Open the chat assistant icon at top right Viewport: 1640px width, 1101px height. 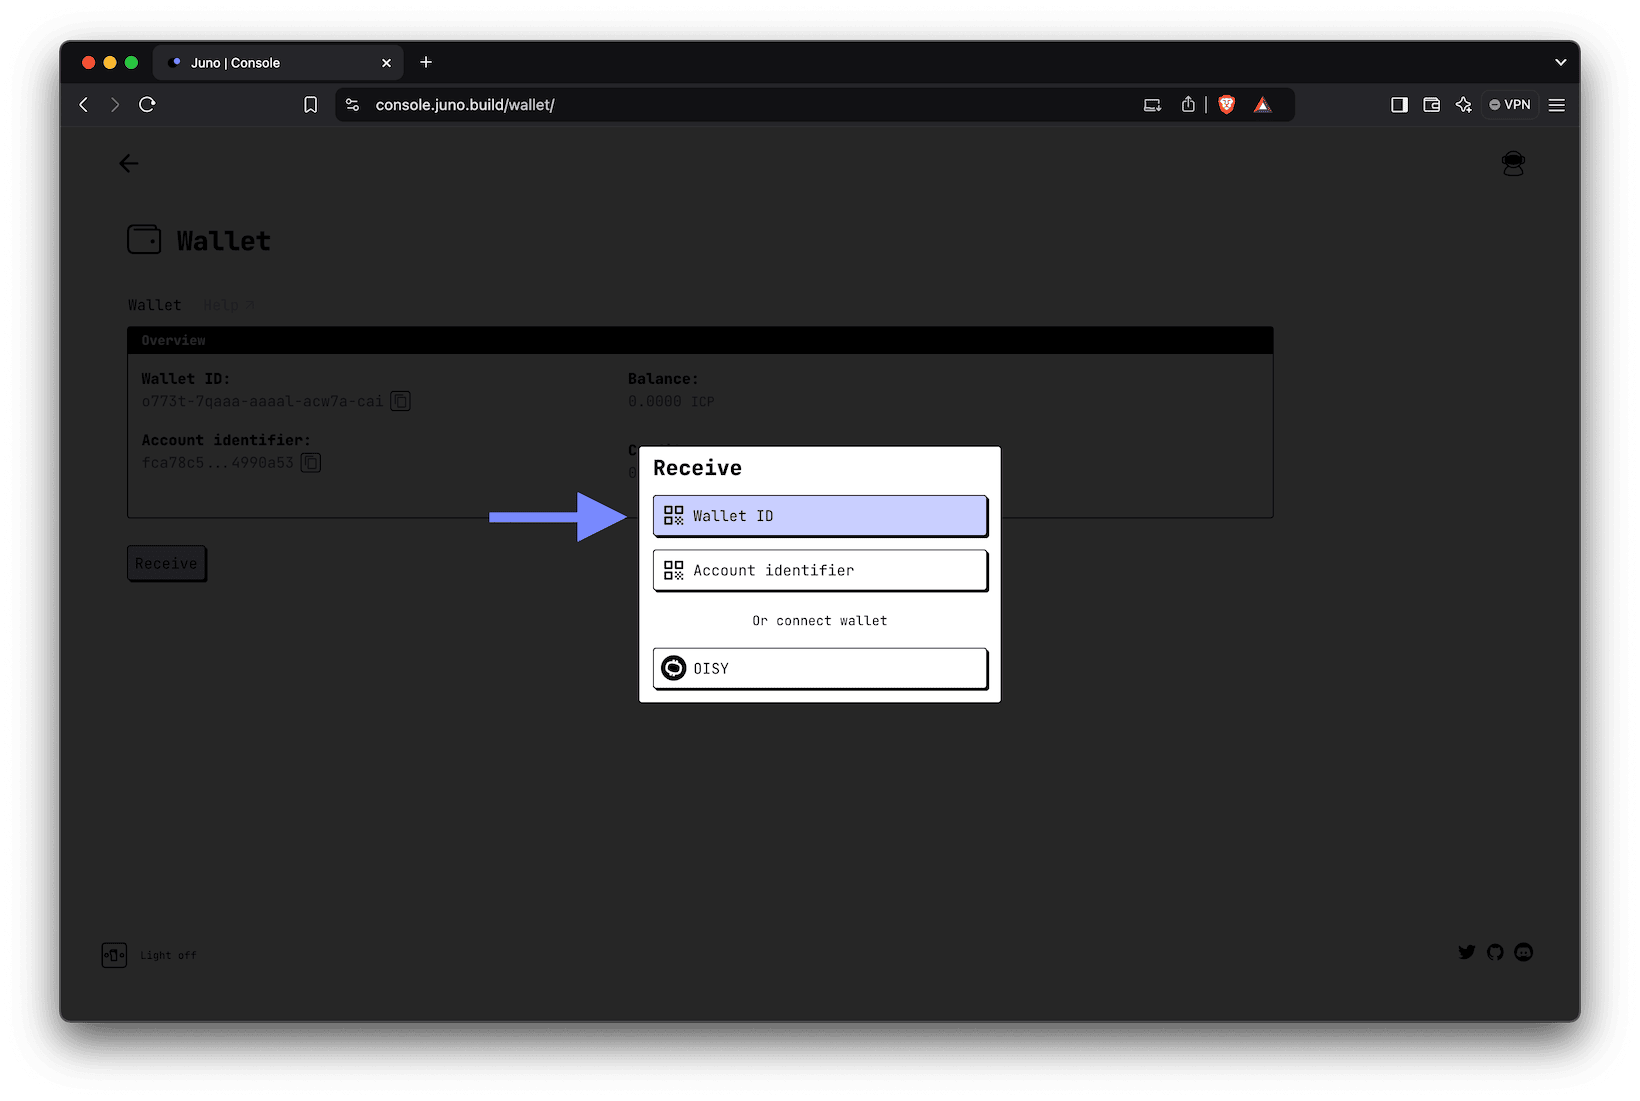(1513, 163)
